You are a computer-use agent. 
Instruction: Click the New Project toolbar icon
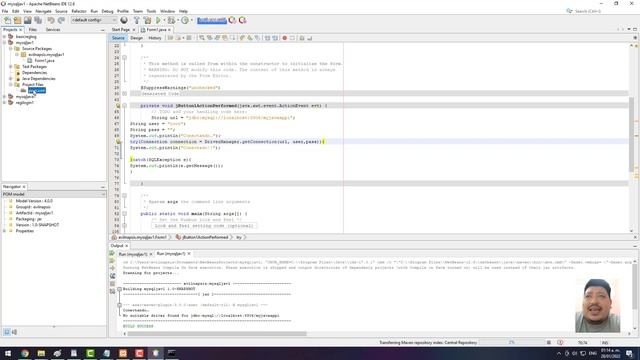click(17, 20)
